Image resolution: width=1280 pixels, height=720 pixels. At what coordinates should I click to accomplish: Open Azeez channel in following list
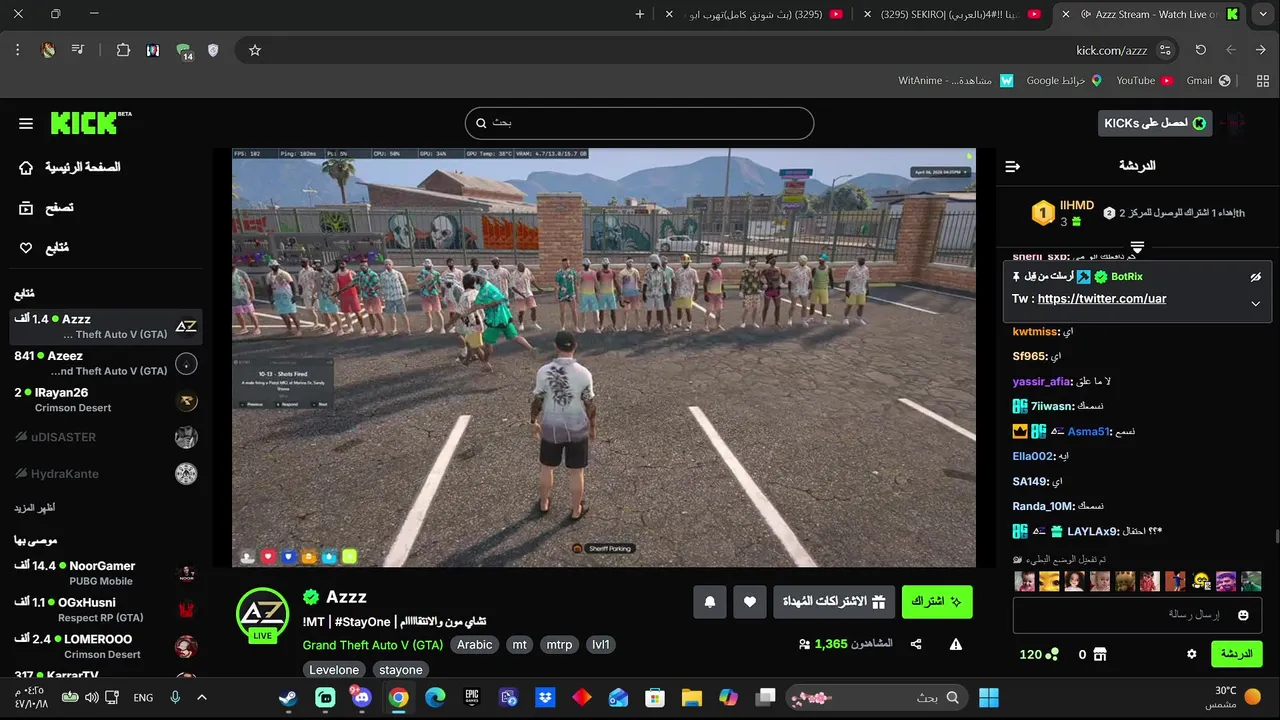105,363
